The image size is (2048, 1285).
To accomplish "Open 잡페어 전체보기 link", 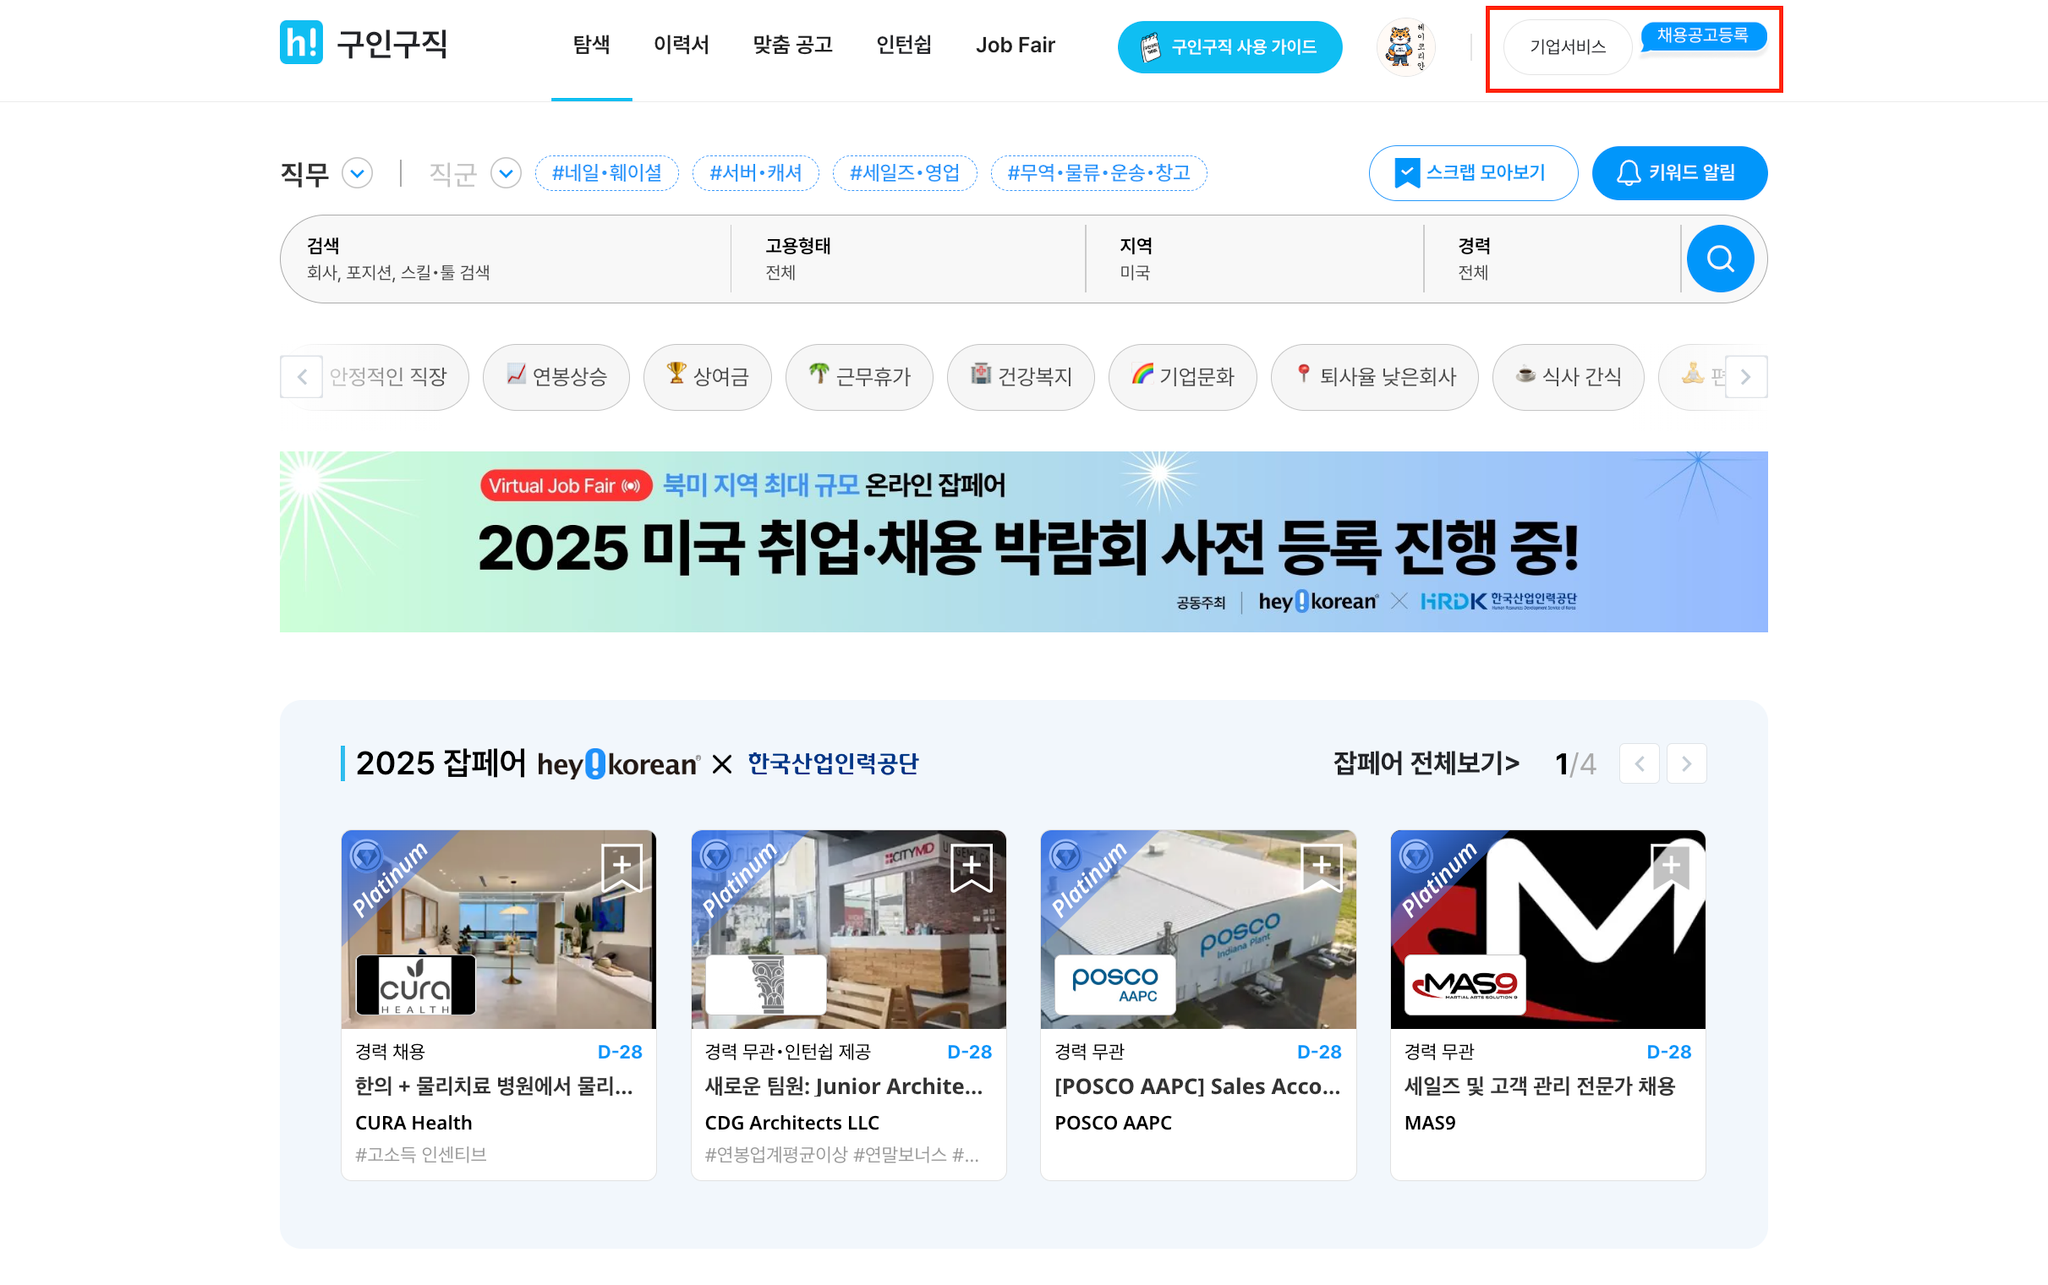I will tap(1426, 764).
